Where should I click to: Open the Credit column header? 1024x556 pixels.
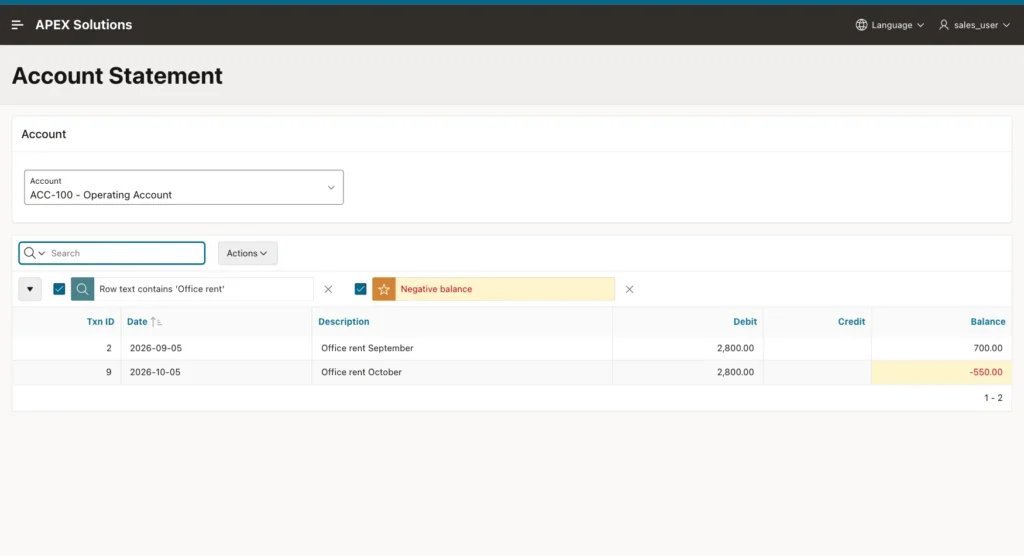852,321
